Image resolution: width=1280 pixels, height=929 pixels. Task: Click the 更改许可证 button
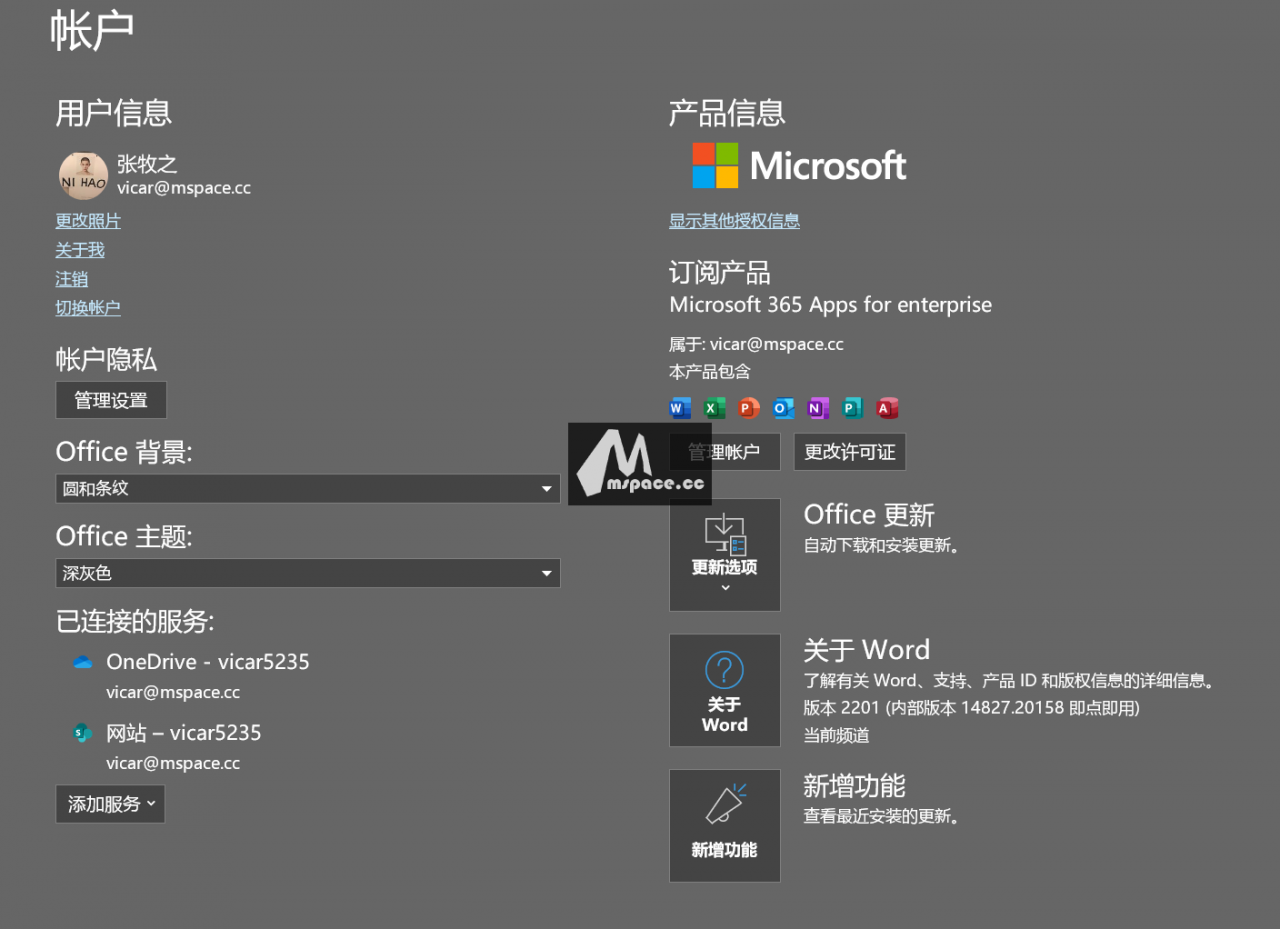[x=850, y=452]
